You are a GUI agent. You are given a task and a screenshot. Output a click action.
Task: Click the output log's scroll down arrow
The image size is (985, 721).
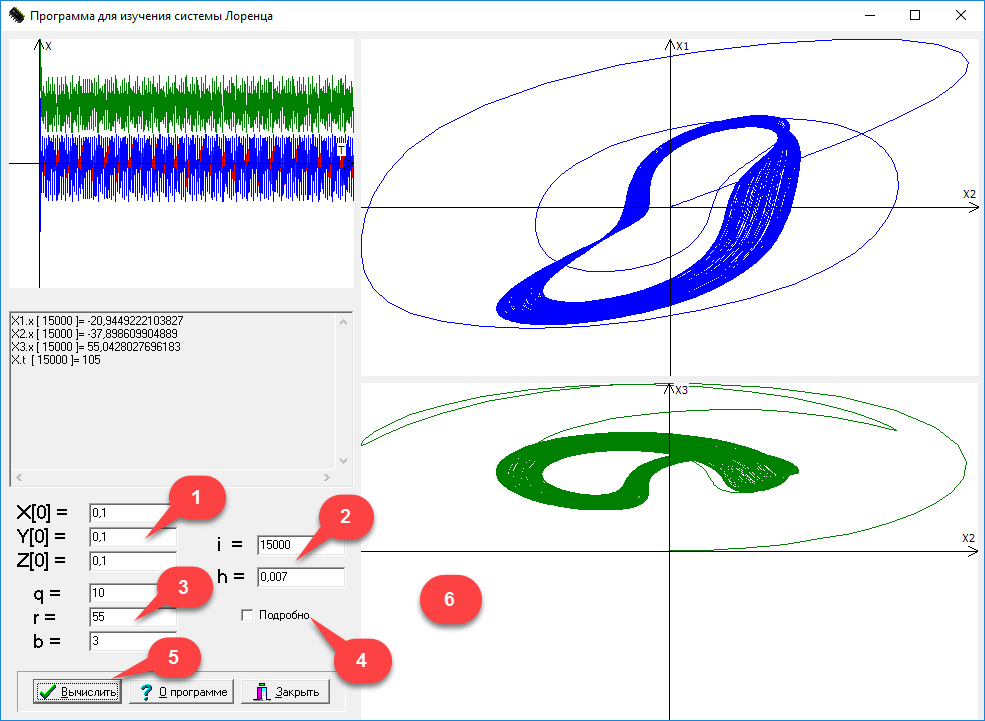pos(345,461)
